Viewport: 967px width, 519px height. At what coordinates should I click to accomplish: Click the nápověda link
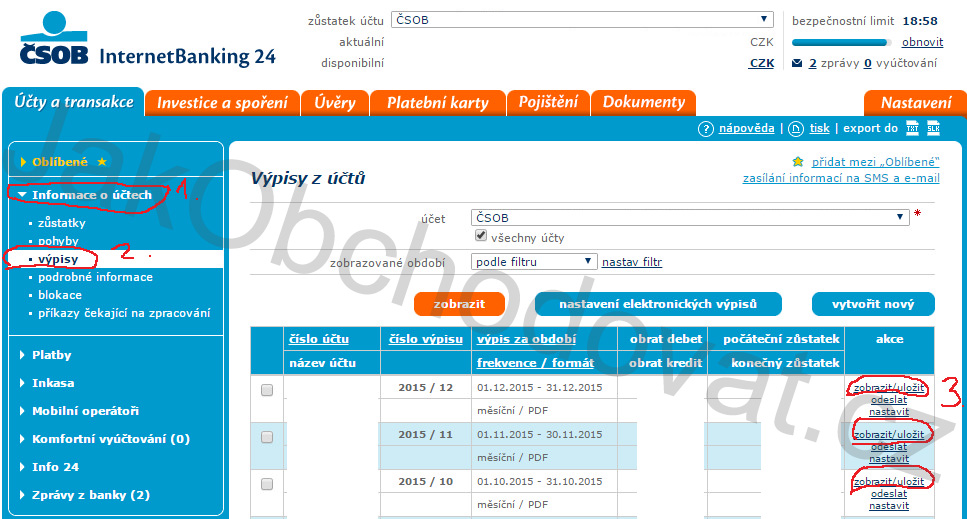[x=746, y=128]
